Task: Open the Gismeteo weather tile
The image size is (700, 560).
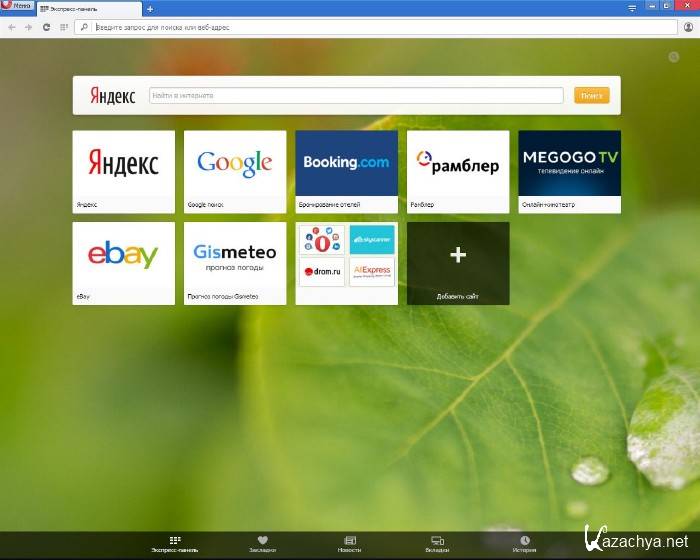Action: (x=234, y=256)
